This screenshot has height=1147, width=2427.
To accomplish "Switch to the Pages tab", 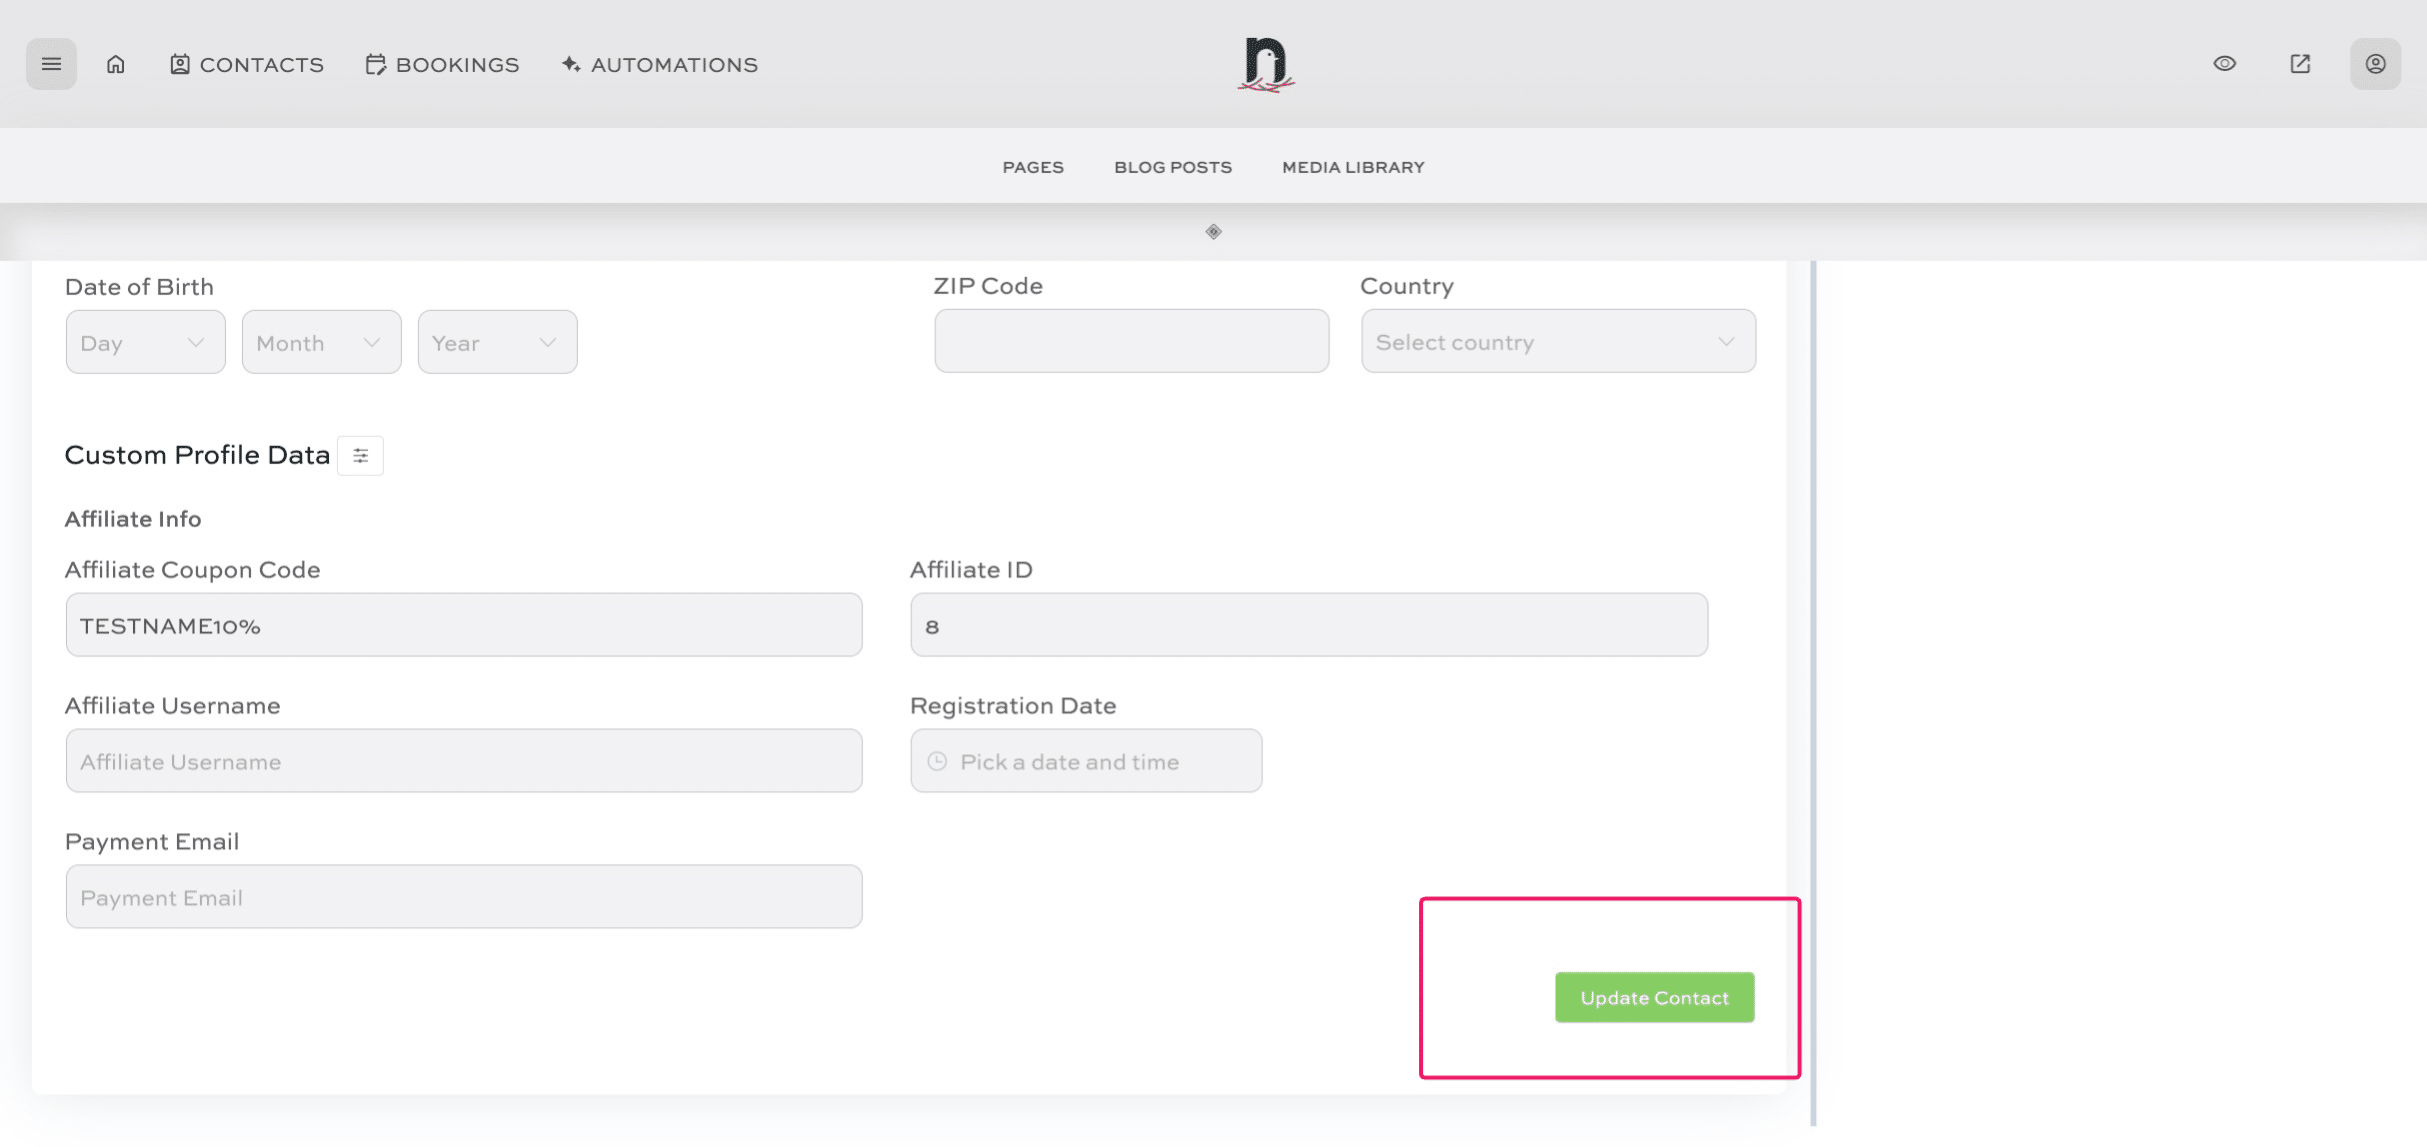I will (x=1033, y=167).
